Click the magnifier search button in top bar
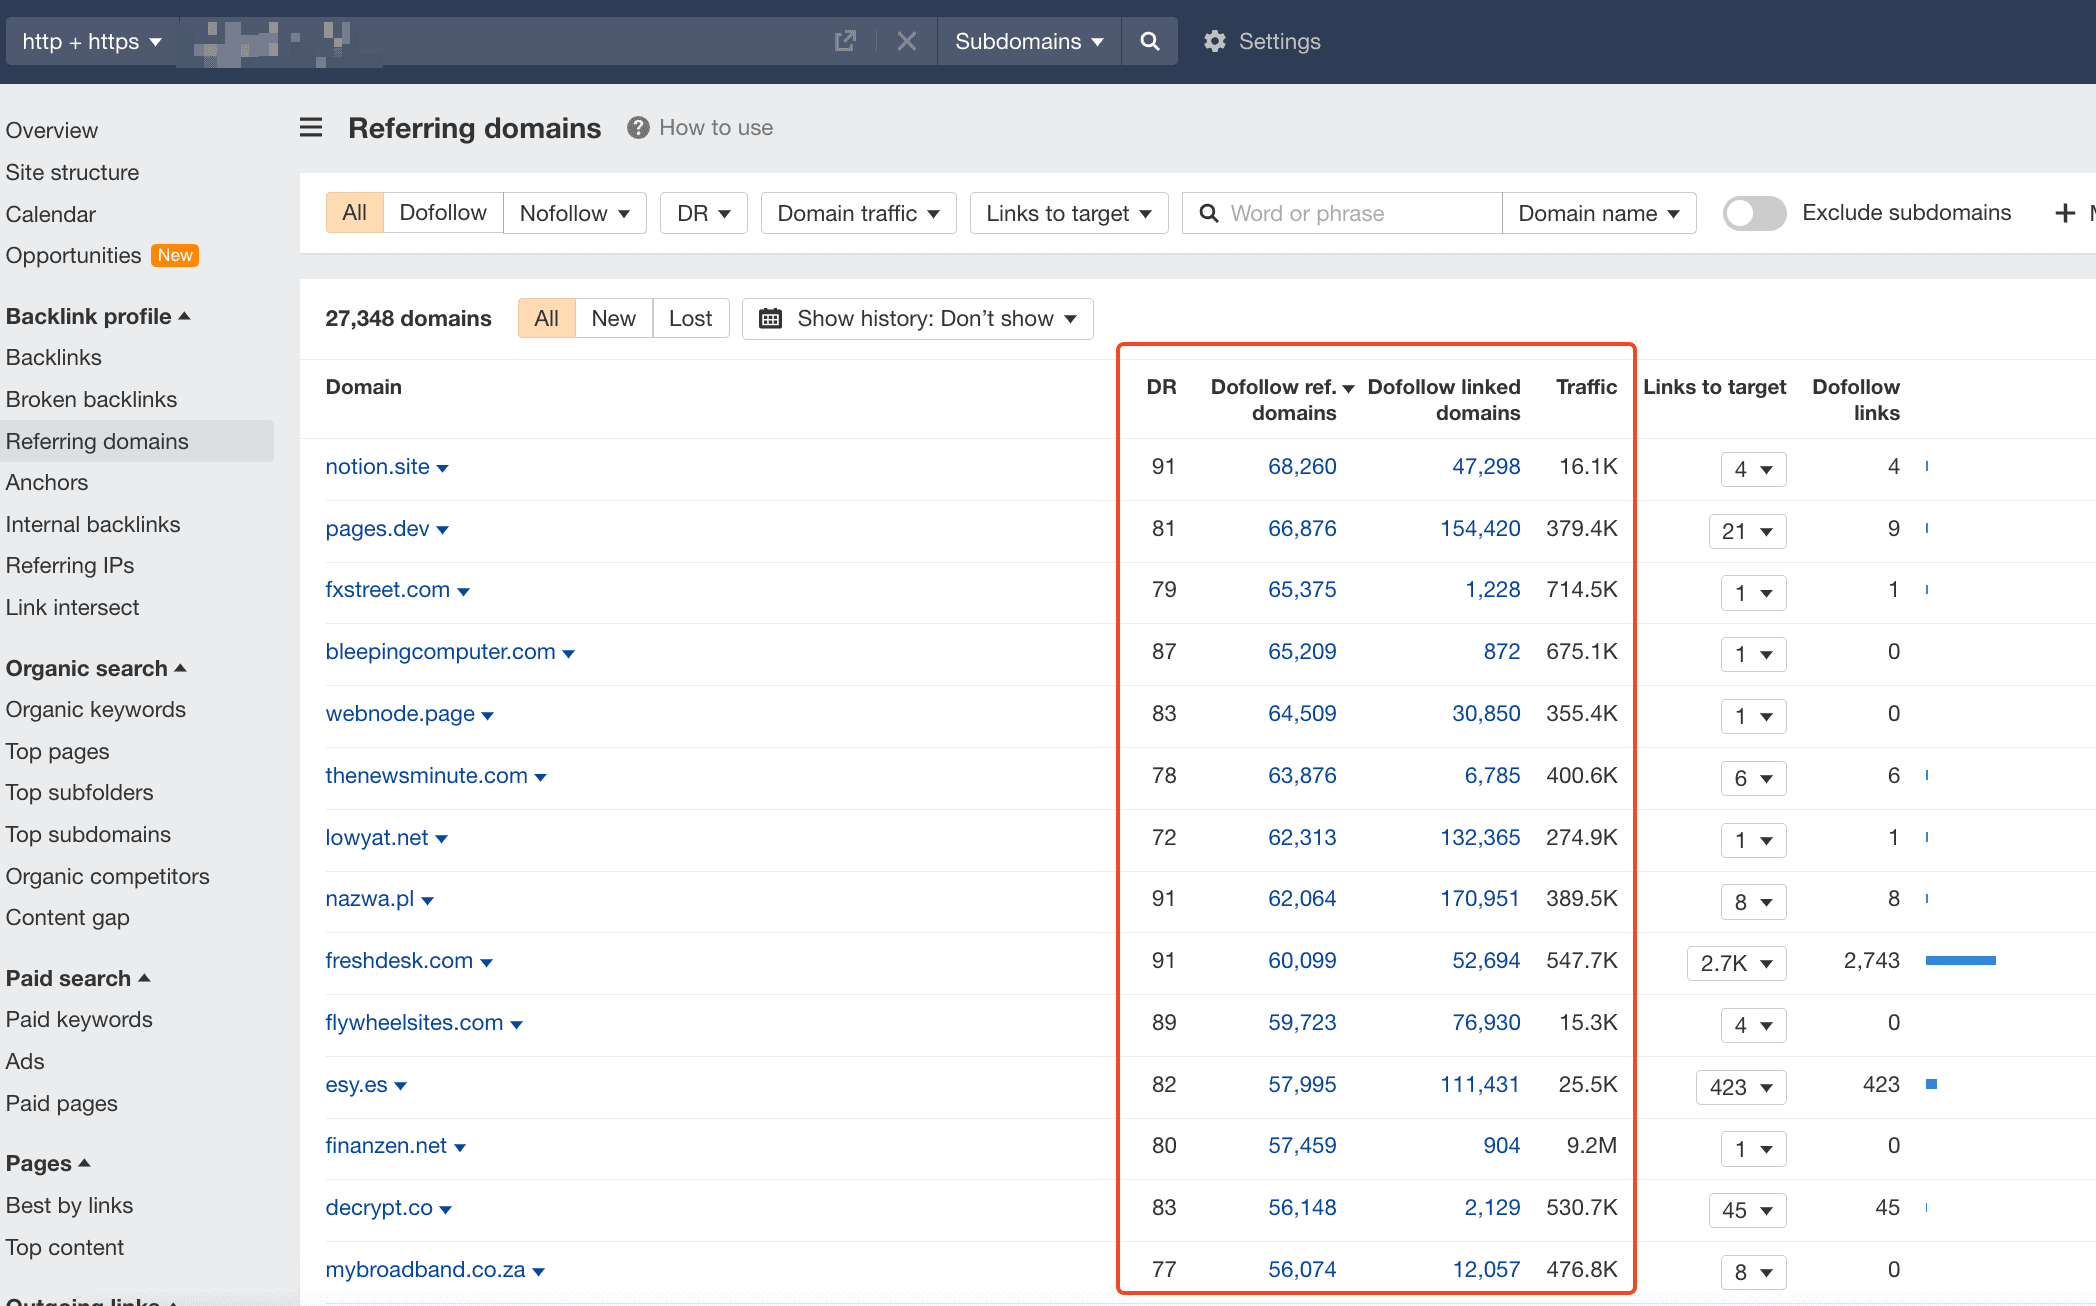The image size is (2096, 1306). [1149, 41]
